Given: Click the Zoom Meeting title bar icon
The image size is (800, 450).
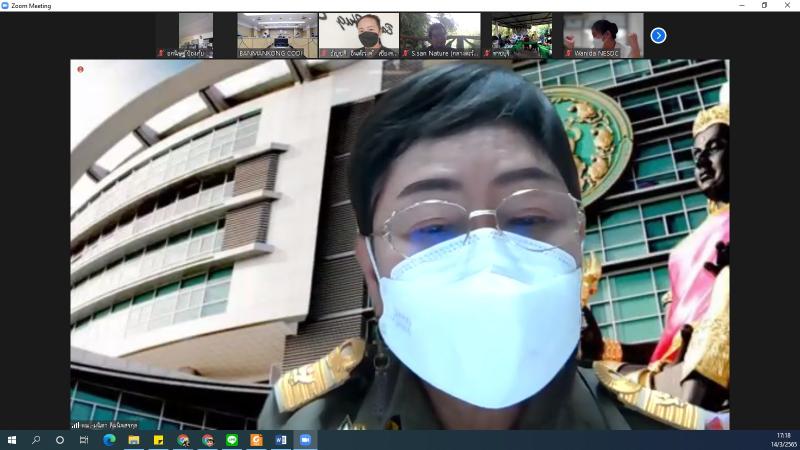Looking at the screenshot, I should pyautogui.click(x=5, y=6).
